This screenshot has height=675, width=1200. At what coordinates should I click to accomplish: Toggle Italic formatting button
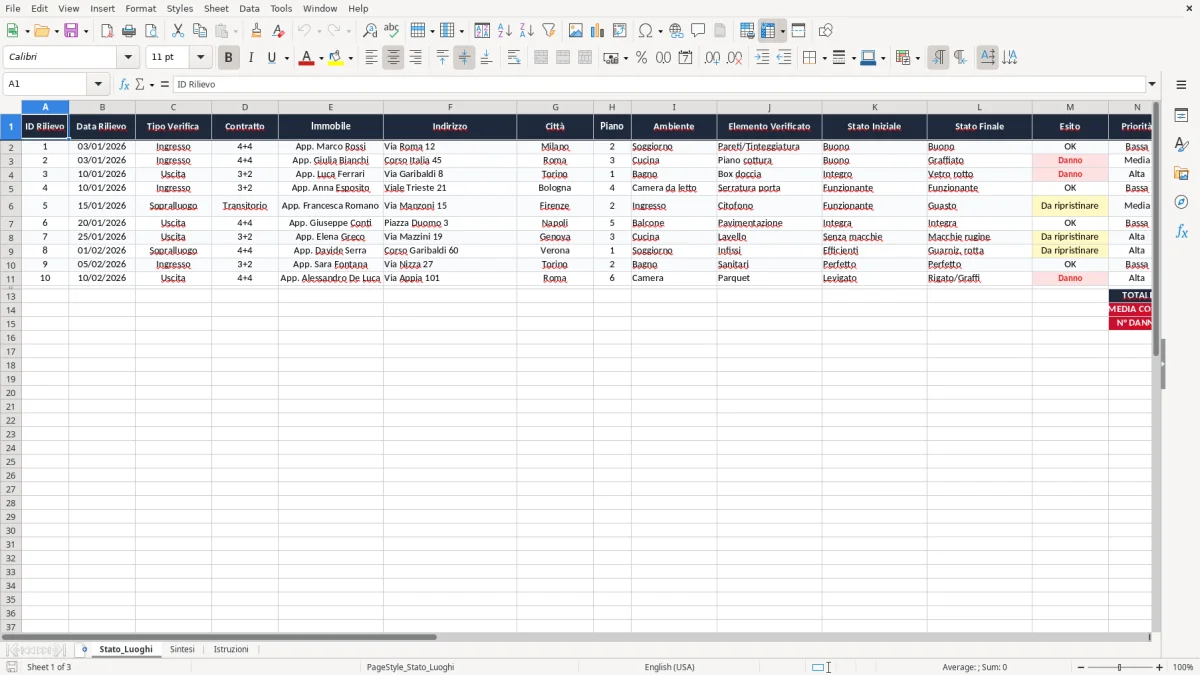pyautogui.click(x=250, y=58)
